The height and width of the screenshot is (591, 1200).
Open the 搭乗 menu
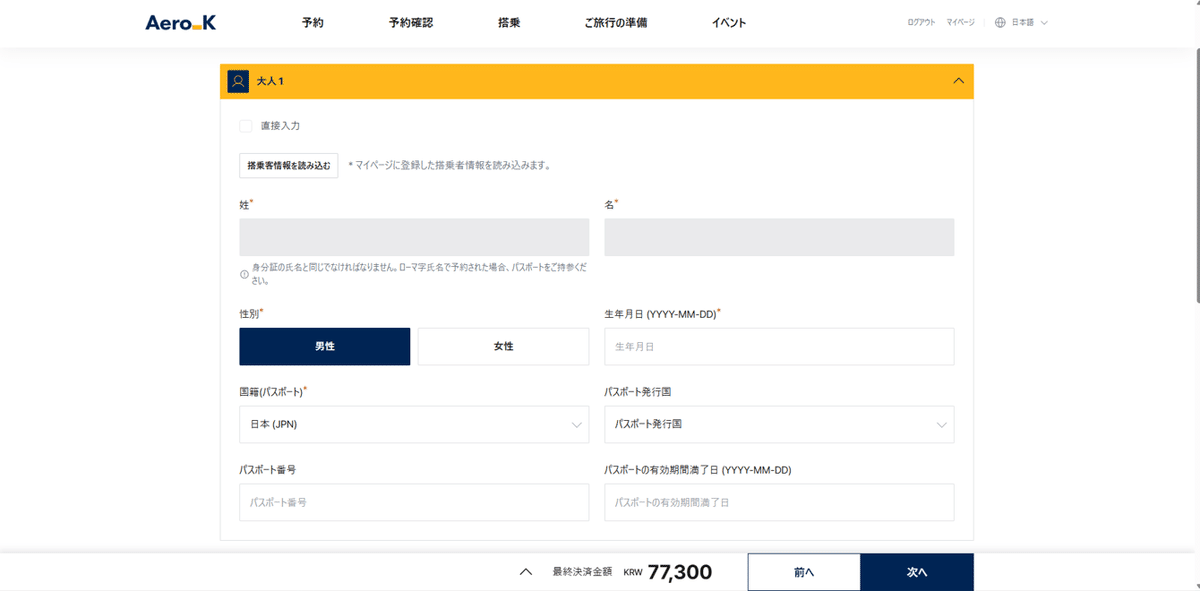pyautogui.click(x=509, y=22)
